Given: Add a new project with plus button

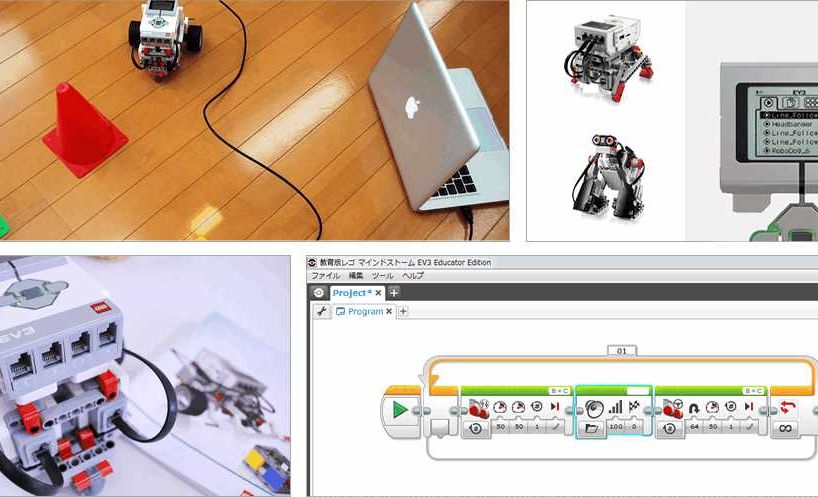Looking at the screenshot, I should pos(394,293).
